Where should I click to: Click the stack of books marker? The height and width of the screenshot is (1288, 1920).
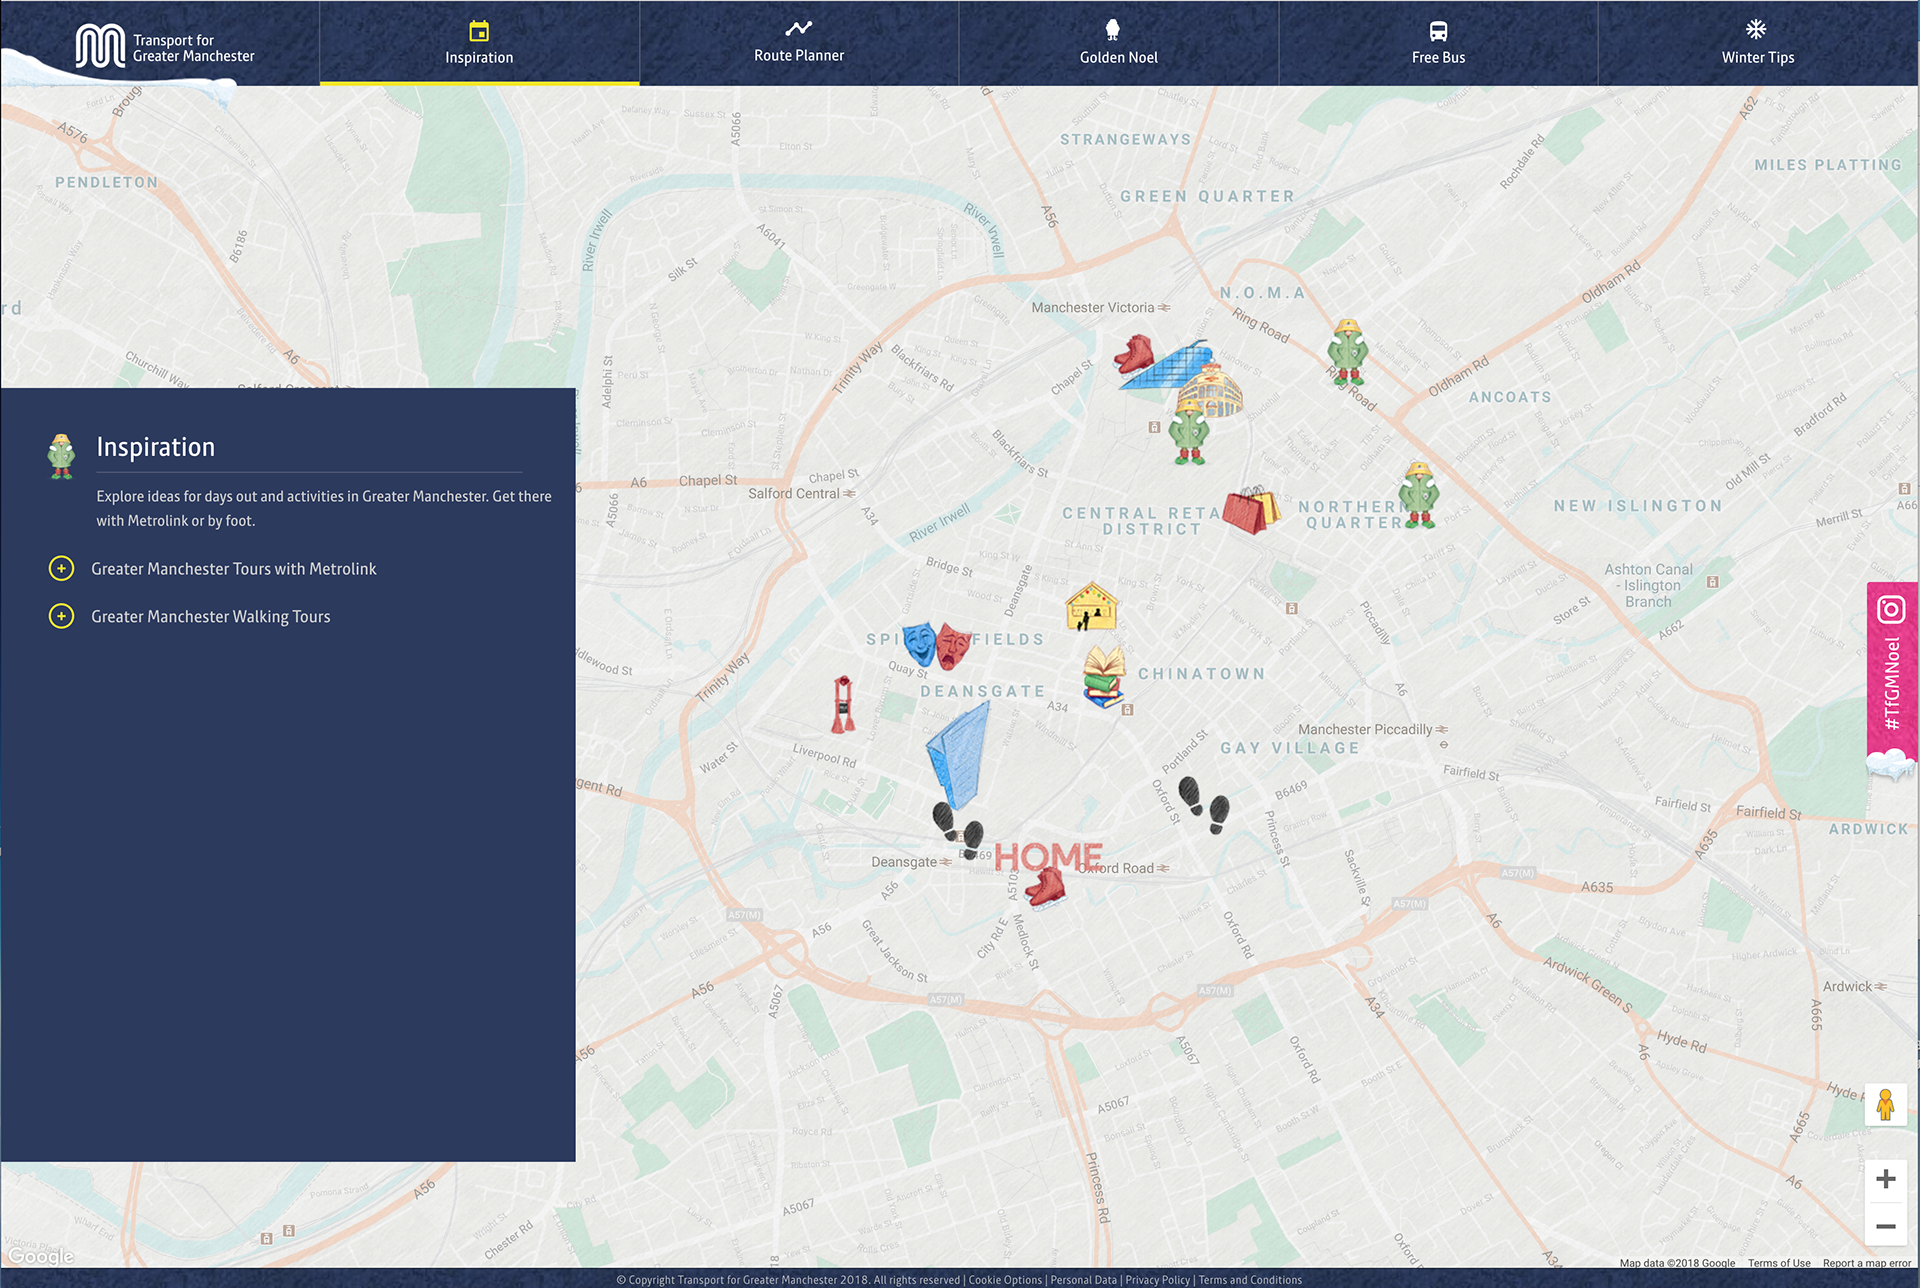(1104, 678)
